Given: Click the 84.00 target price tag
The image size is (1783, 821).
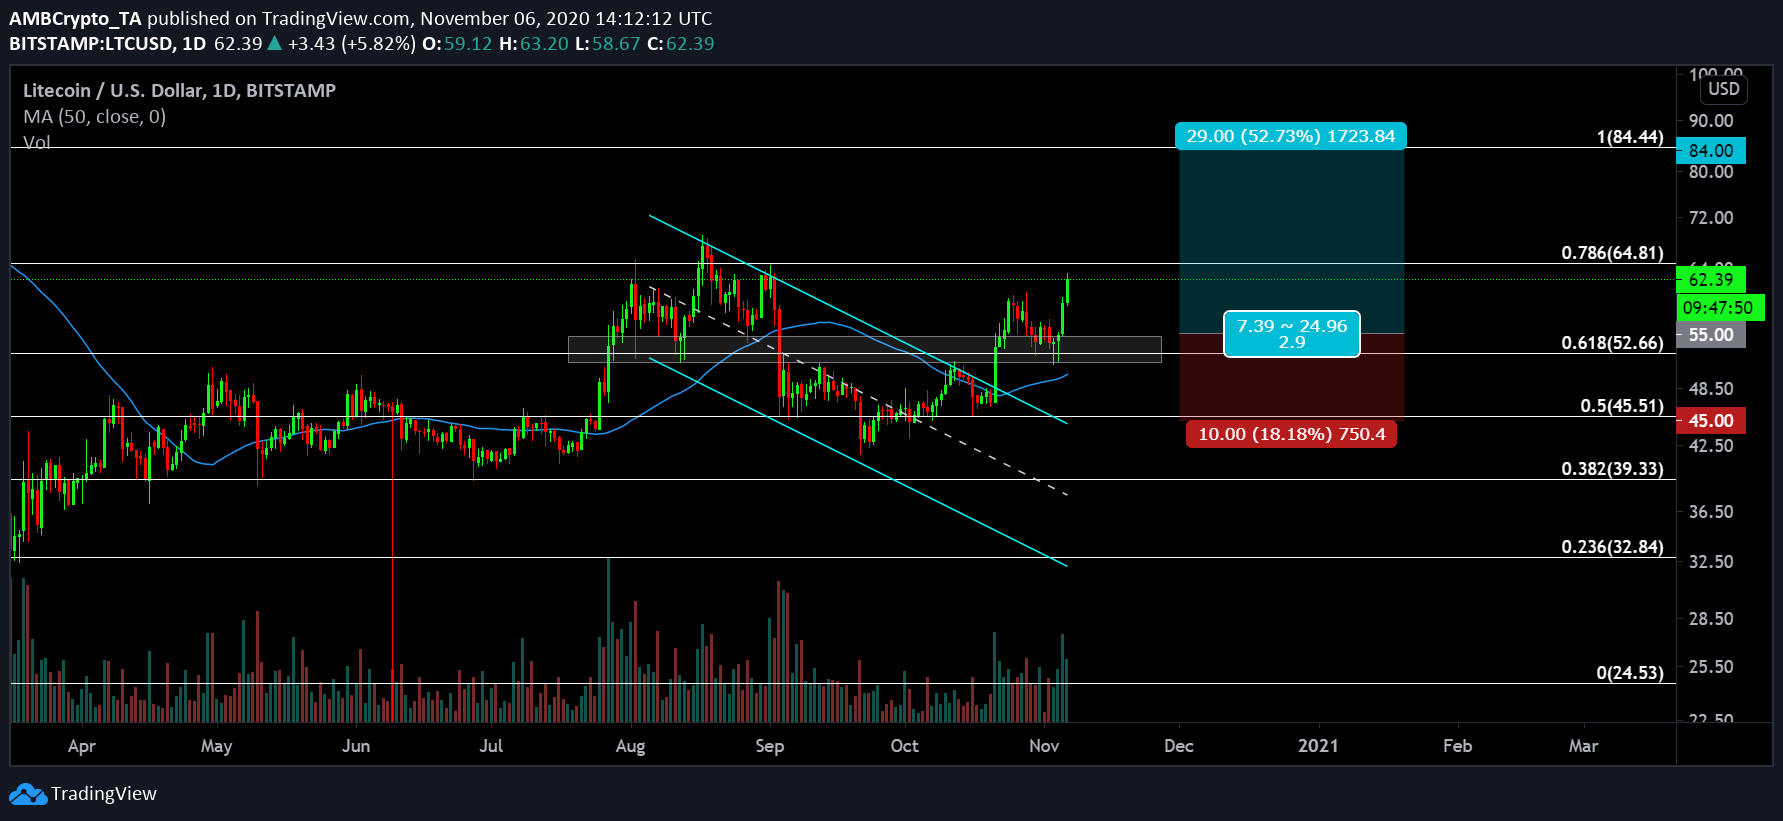Looking at the screenshot, I should (1710, 151).
